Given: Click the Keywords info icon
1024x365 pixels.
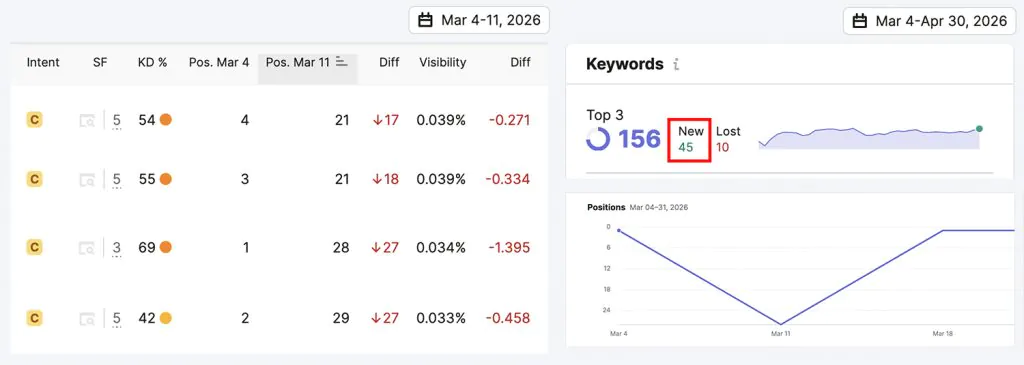Looking at the screenshot, I should coord(676,64).
